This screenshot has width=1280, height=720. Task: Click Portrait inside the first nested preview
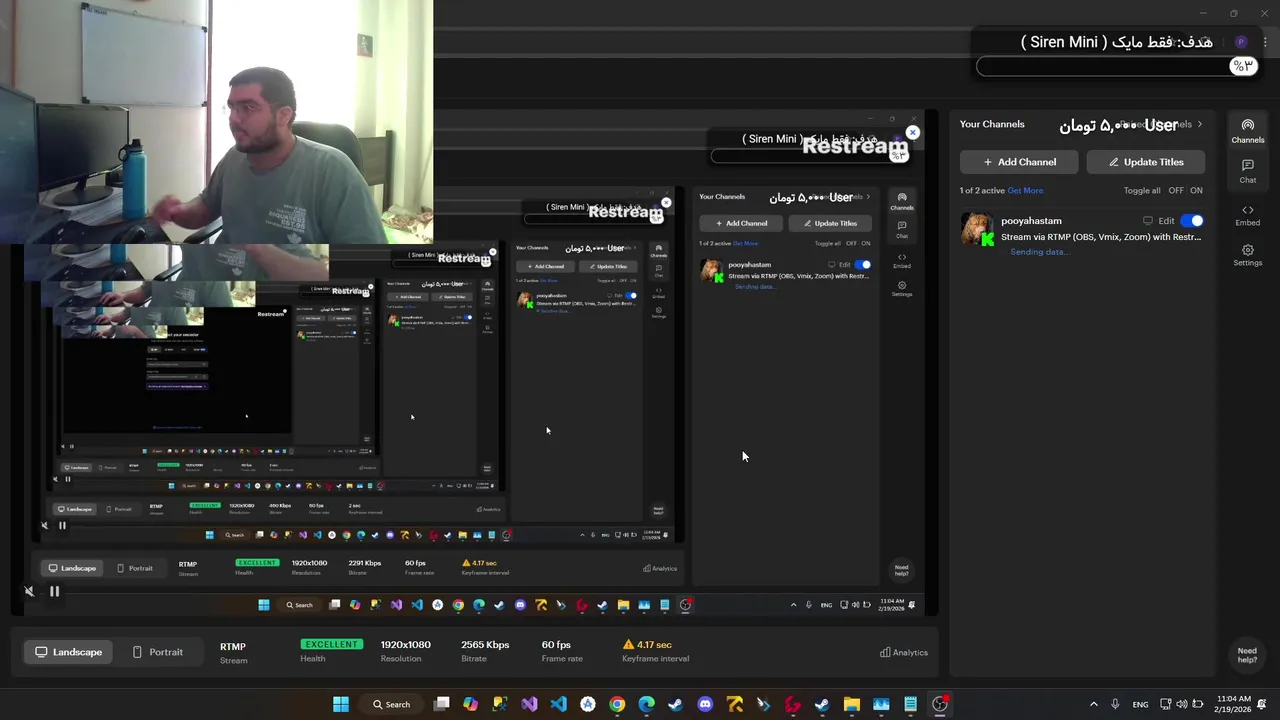pyautogui.click(x=134, y=568)
